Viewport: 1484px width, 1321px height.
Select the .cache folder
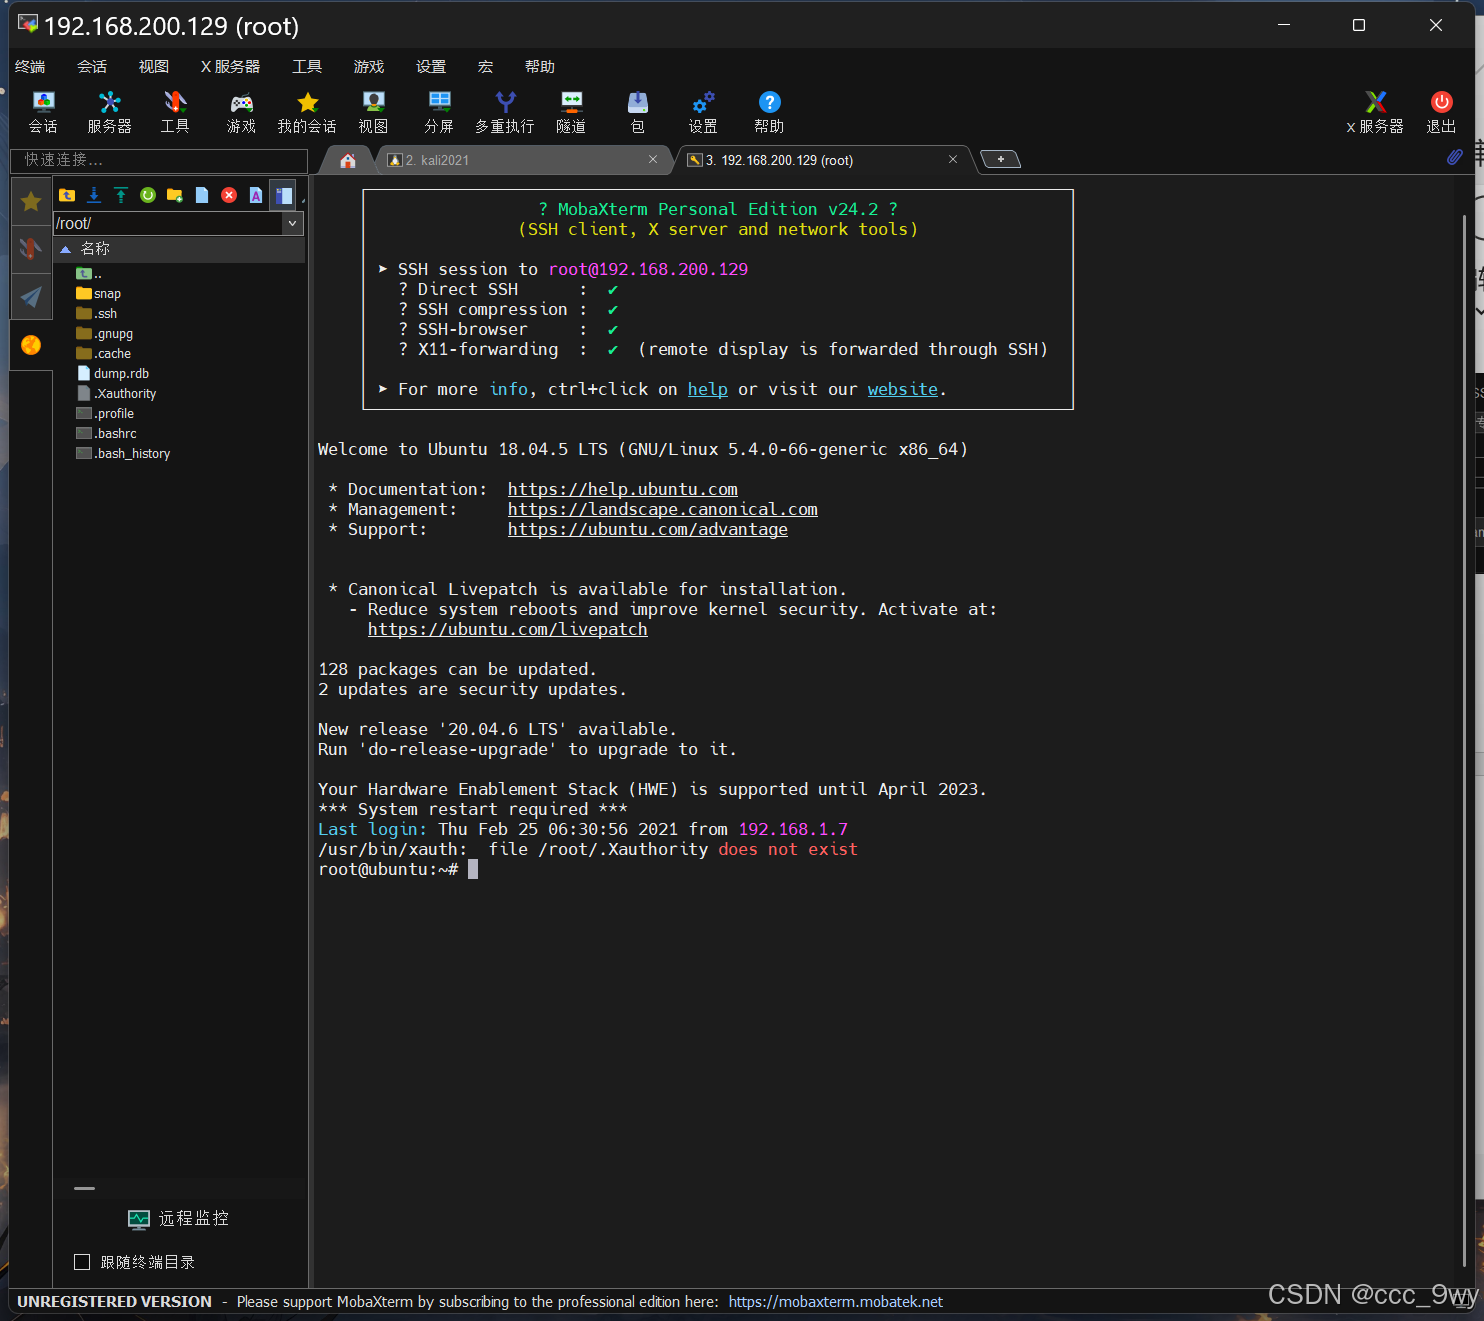tap(103, 354)
